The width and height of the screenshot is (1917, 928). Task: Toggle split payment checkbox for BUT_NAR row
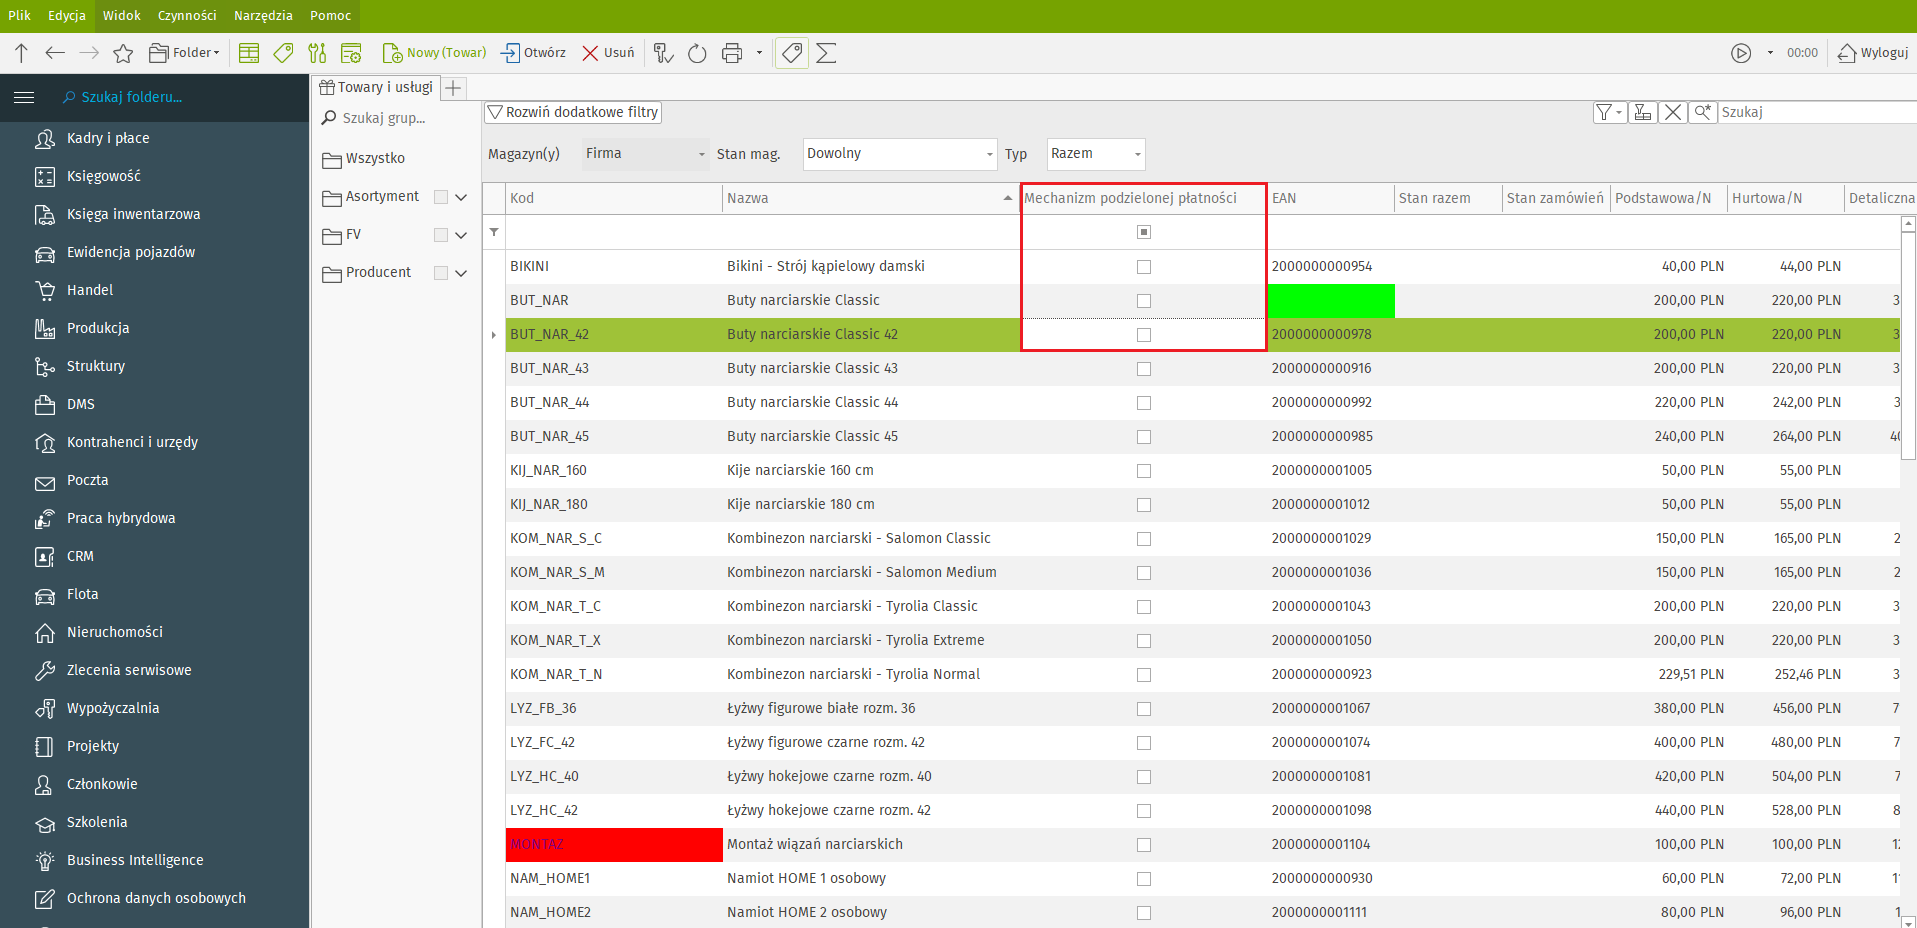(1144, 301)
